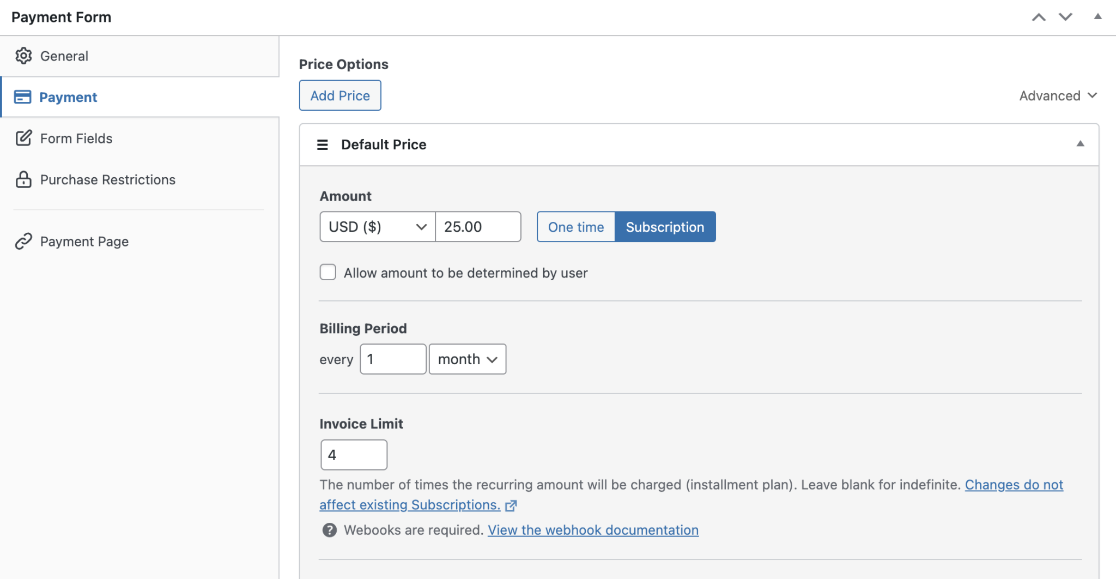Viewport: 1116px width, 579px height.
Task: Grab the Default Price drag handle icon
Action: click(322, 144)
